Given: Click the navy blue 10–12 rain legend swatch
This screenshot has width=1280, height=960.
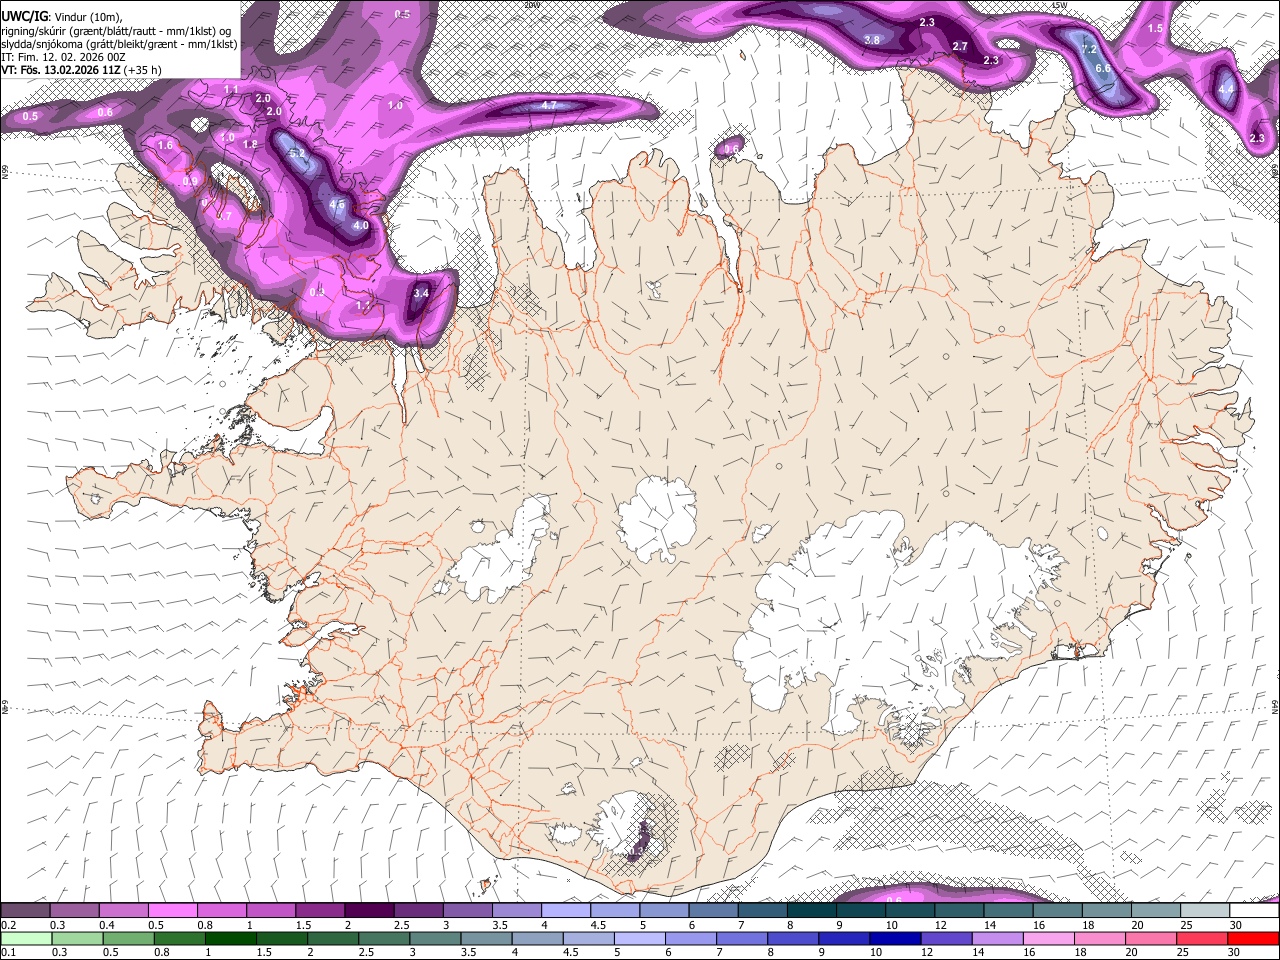Looking at the screenshot, I should 893,938.
